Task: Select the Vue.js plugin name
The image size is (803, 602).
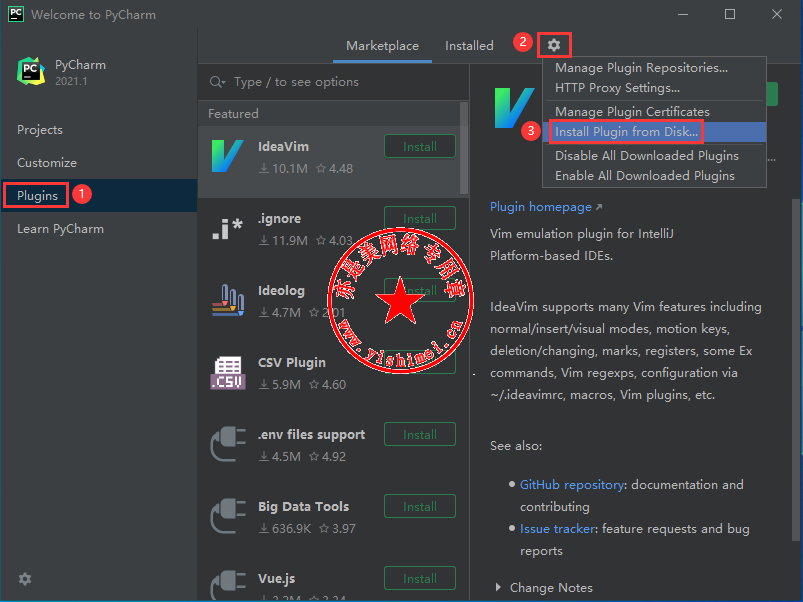Action: 277,578
